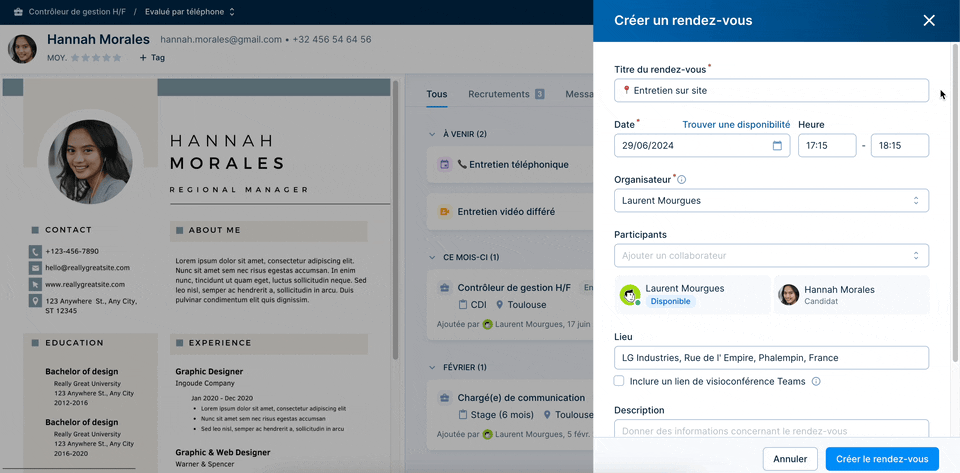Screen dimensions: 960x473
Task: Click the info icon next to Organisateur
Action: click(681, 180)
